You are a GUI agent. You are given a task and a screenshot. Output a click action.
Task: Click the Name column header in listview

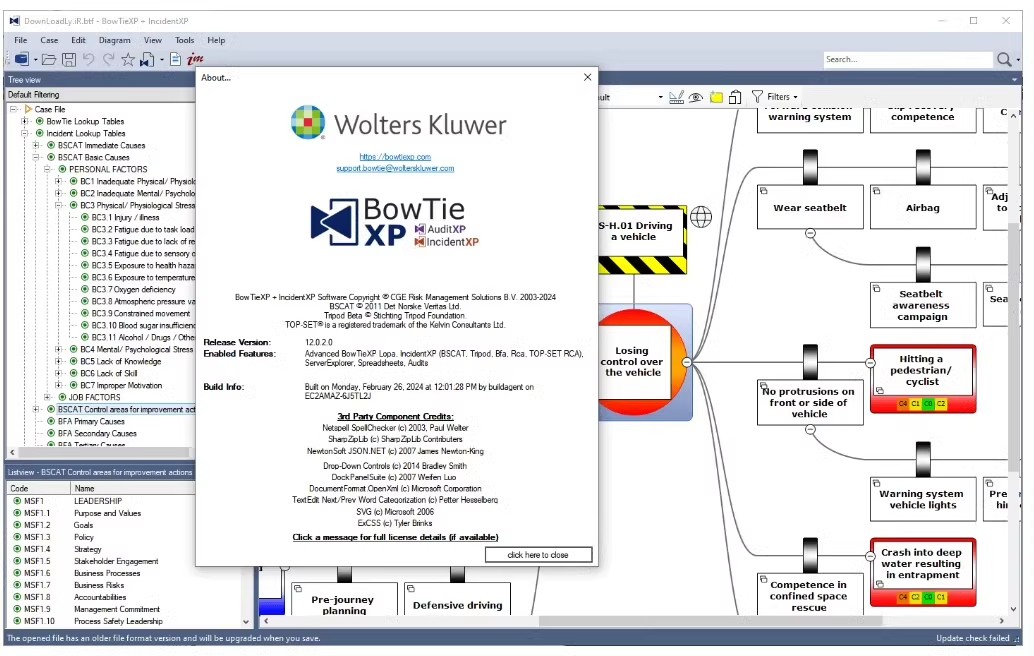(x=133, y=489)
